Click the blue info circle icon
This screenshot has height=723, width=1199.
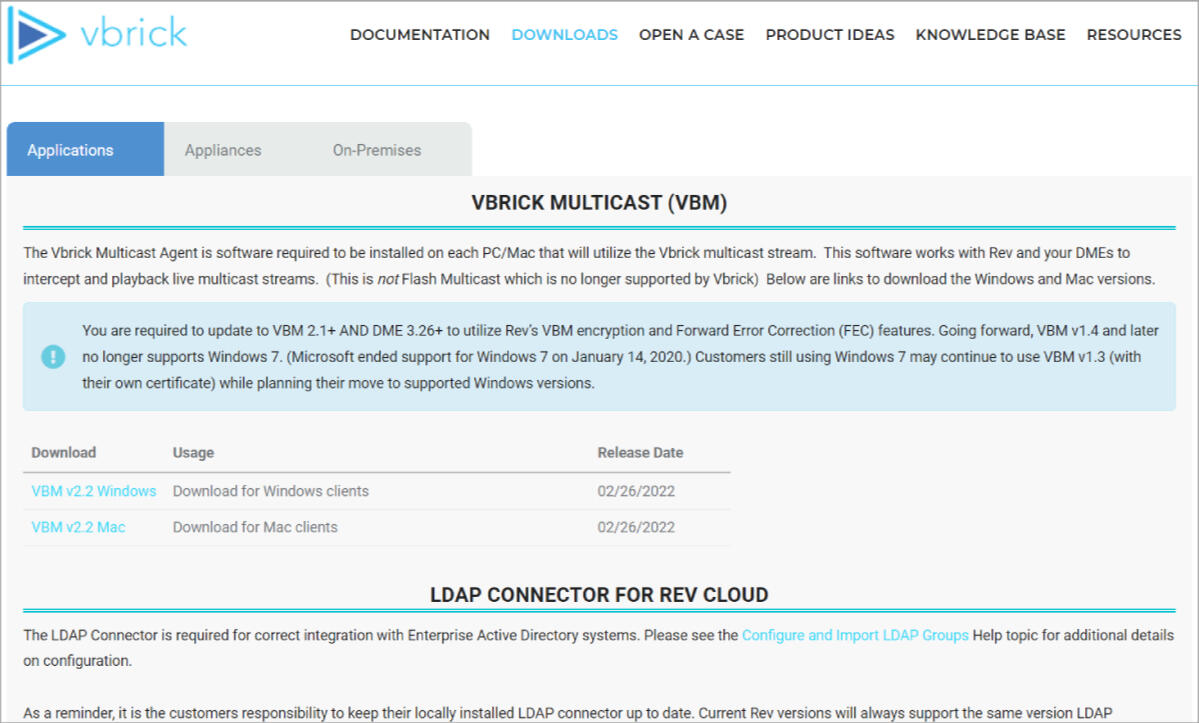(x=54, y=356)
